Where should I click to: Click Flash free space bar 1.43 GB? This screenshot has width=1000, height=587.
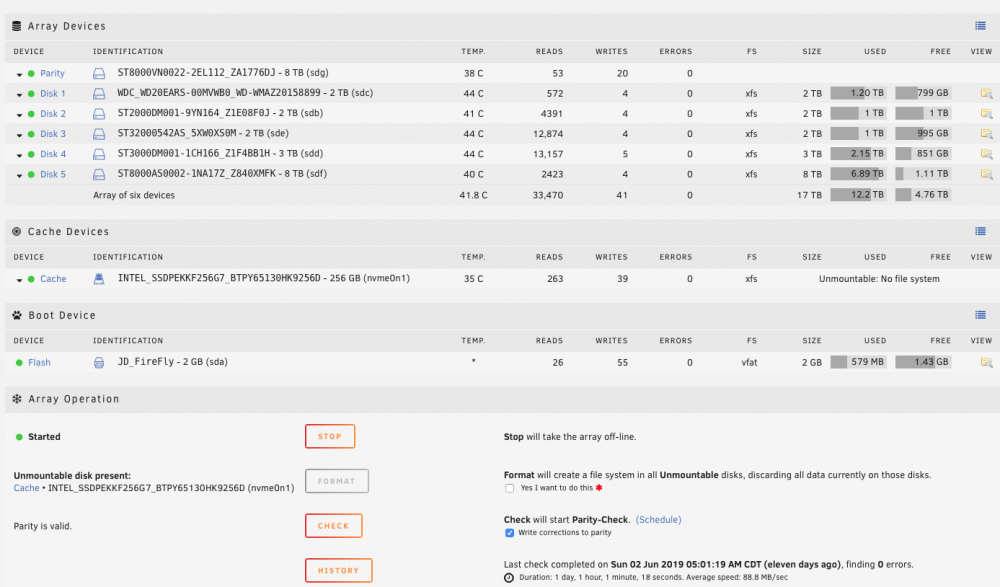click(x=923, y=362)
